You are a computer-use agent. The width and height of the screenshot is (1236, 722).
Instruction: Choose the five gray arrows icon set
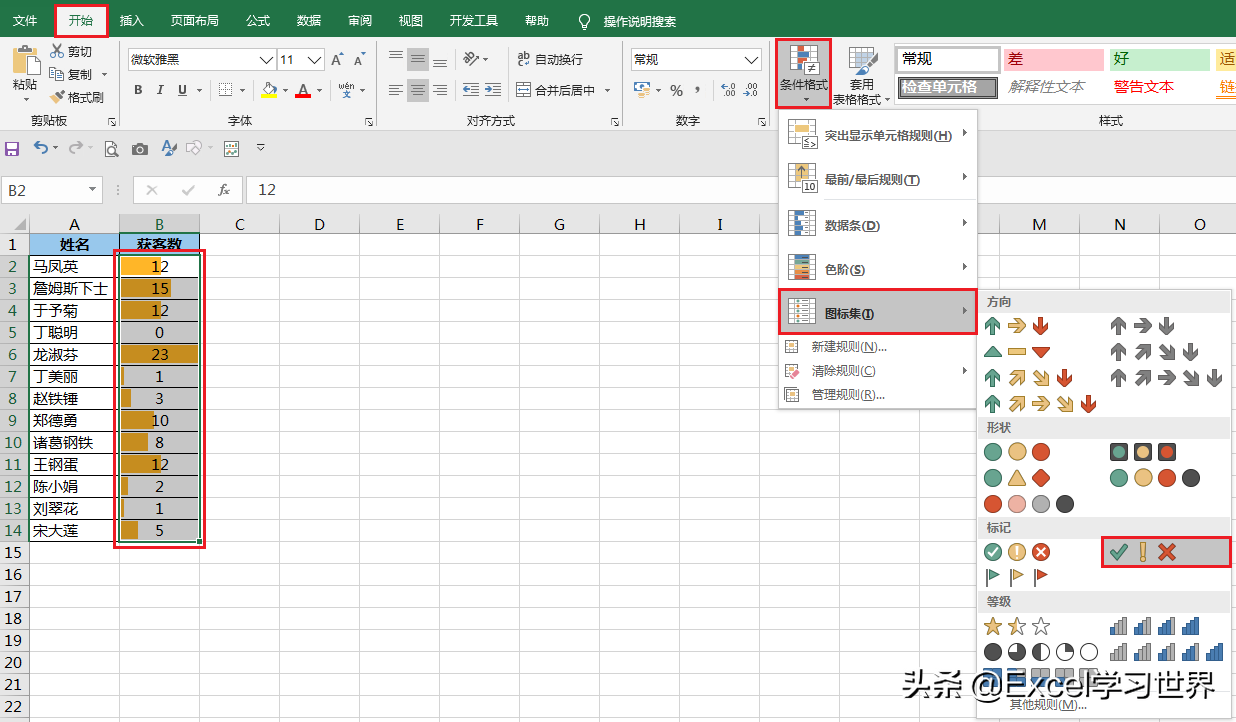(1167, 378)
